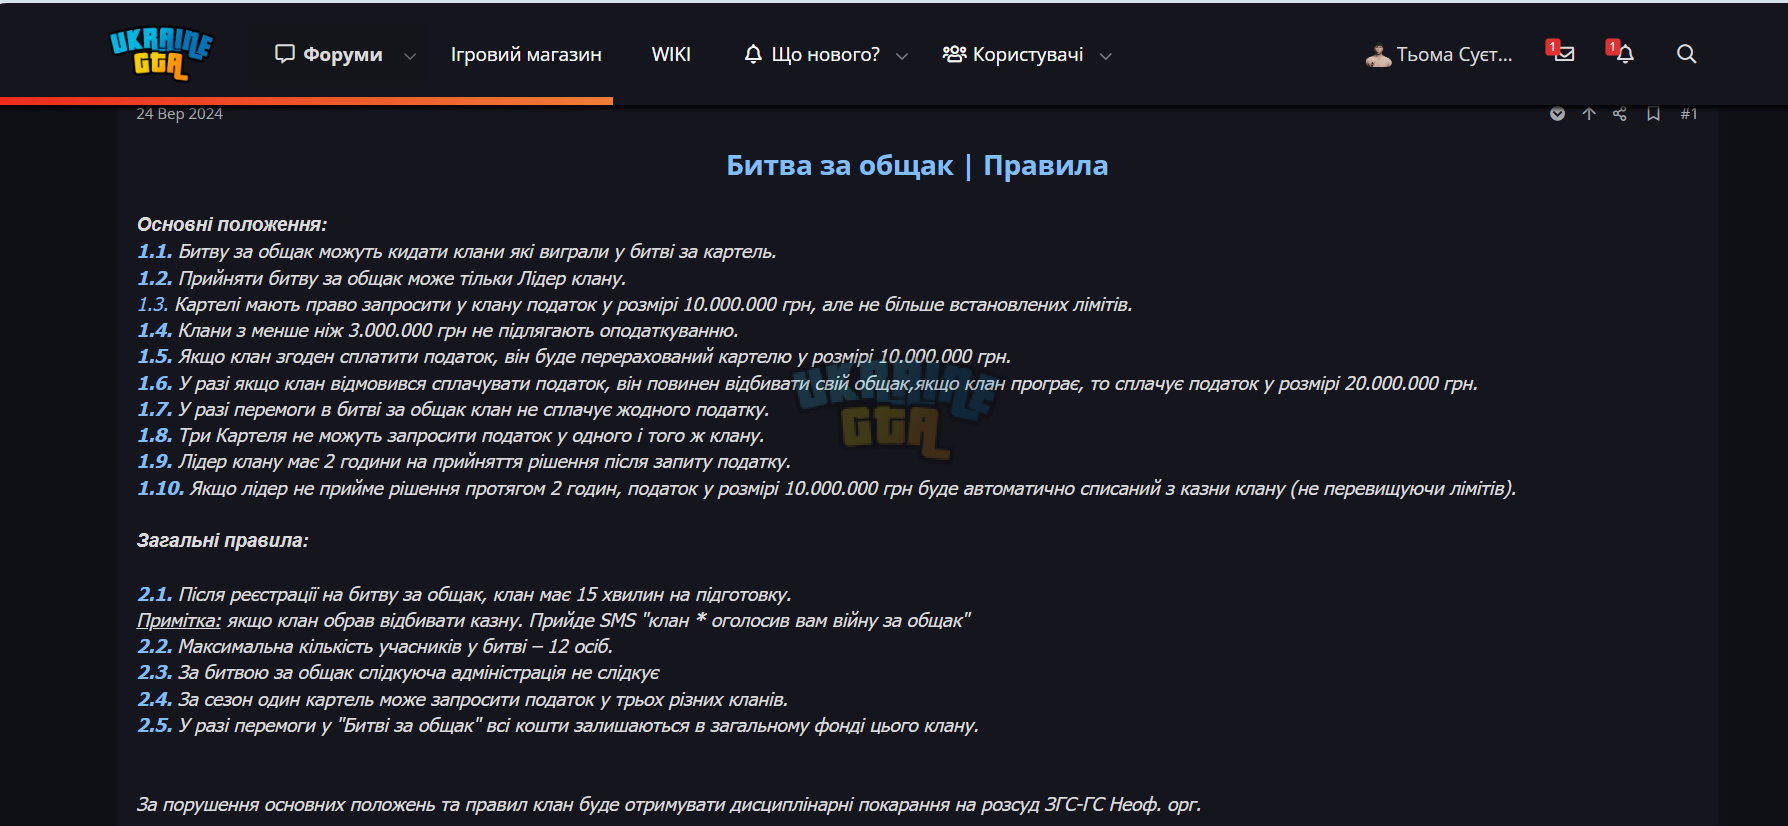Click the people icon beside Користувачі

954,54
